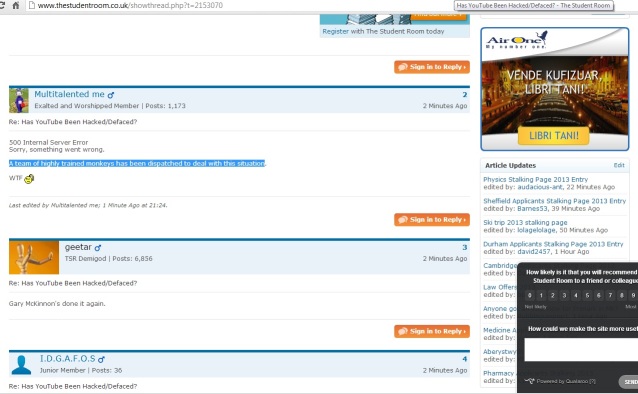Click I.D.G.A.F.O.S default silhouette avatar
638x394 pixels.
pyautogui.click(x=21, y=364)
